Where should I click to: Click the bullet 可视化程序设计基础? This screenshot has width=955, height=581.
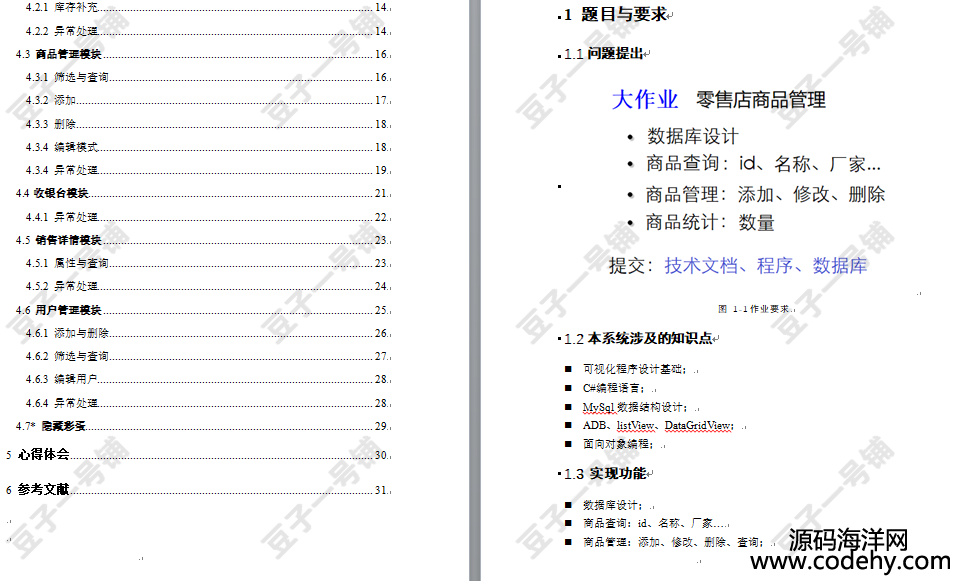click(635, 369)
